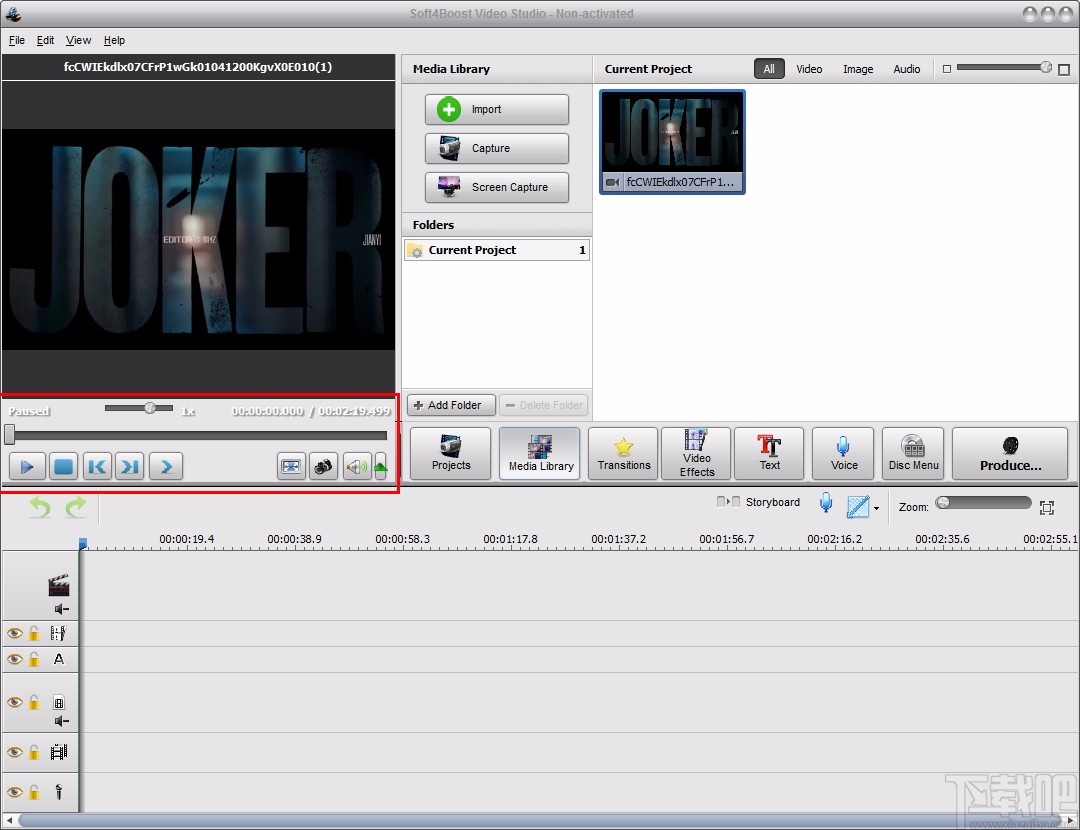Click the Import button
This screenshot has width=1080, height=830.
(496, 109)
